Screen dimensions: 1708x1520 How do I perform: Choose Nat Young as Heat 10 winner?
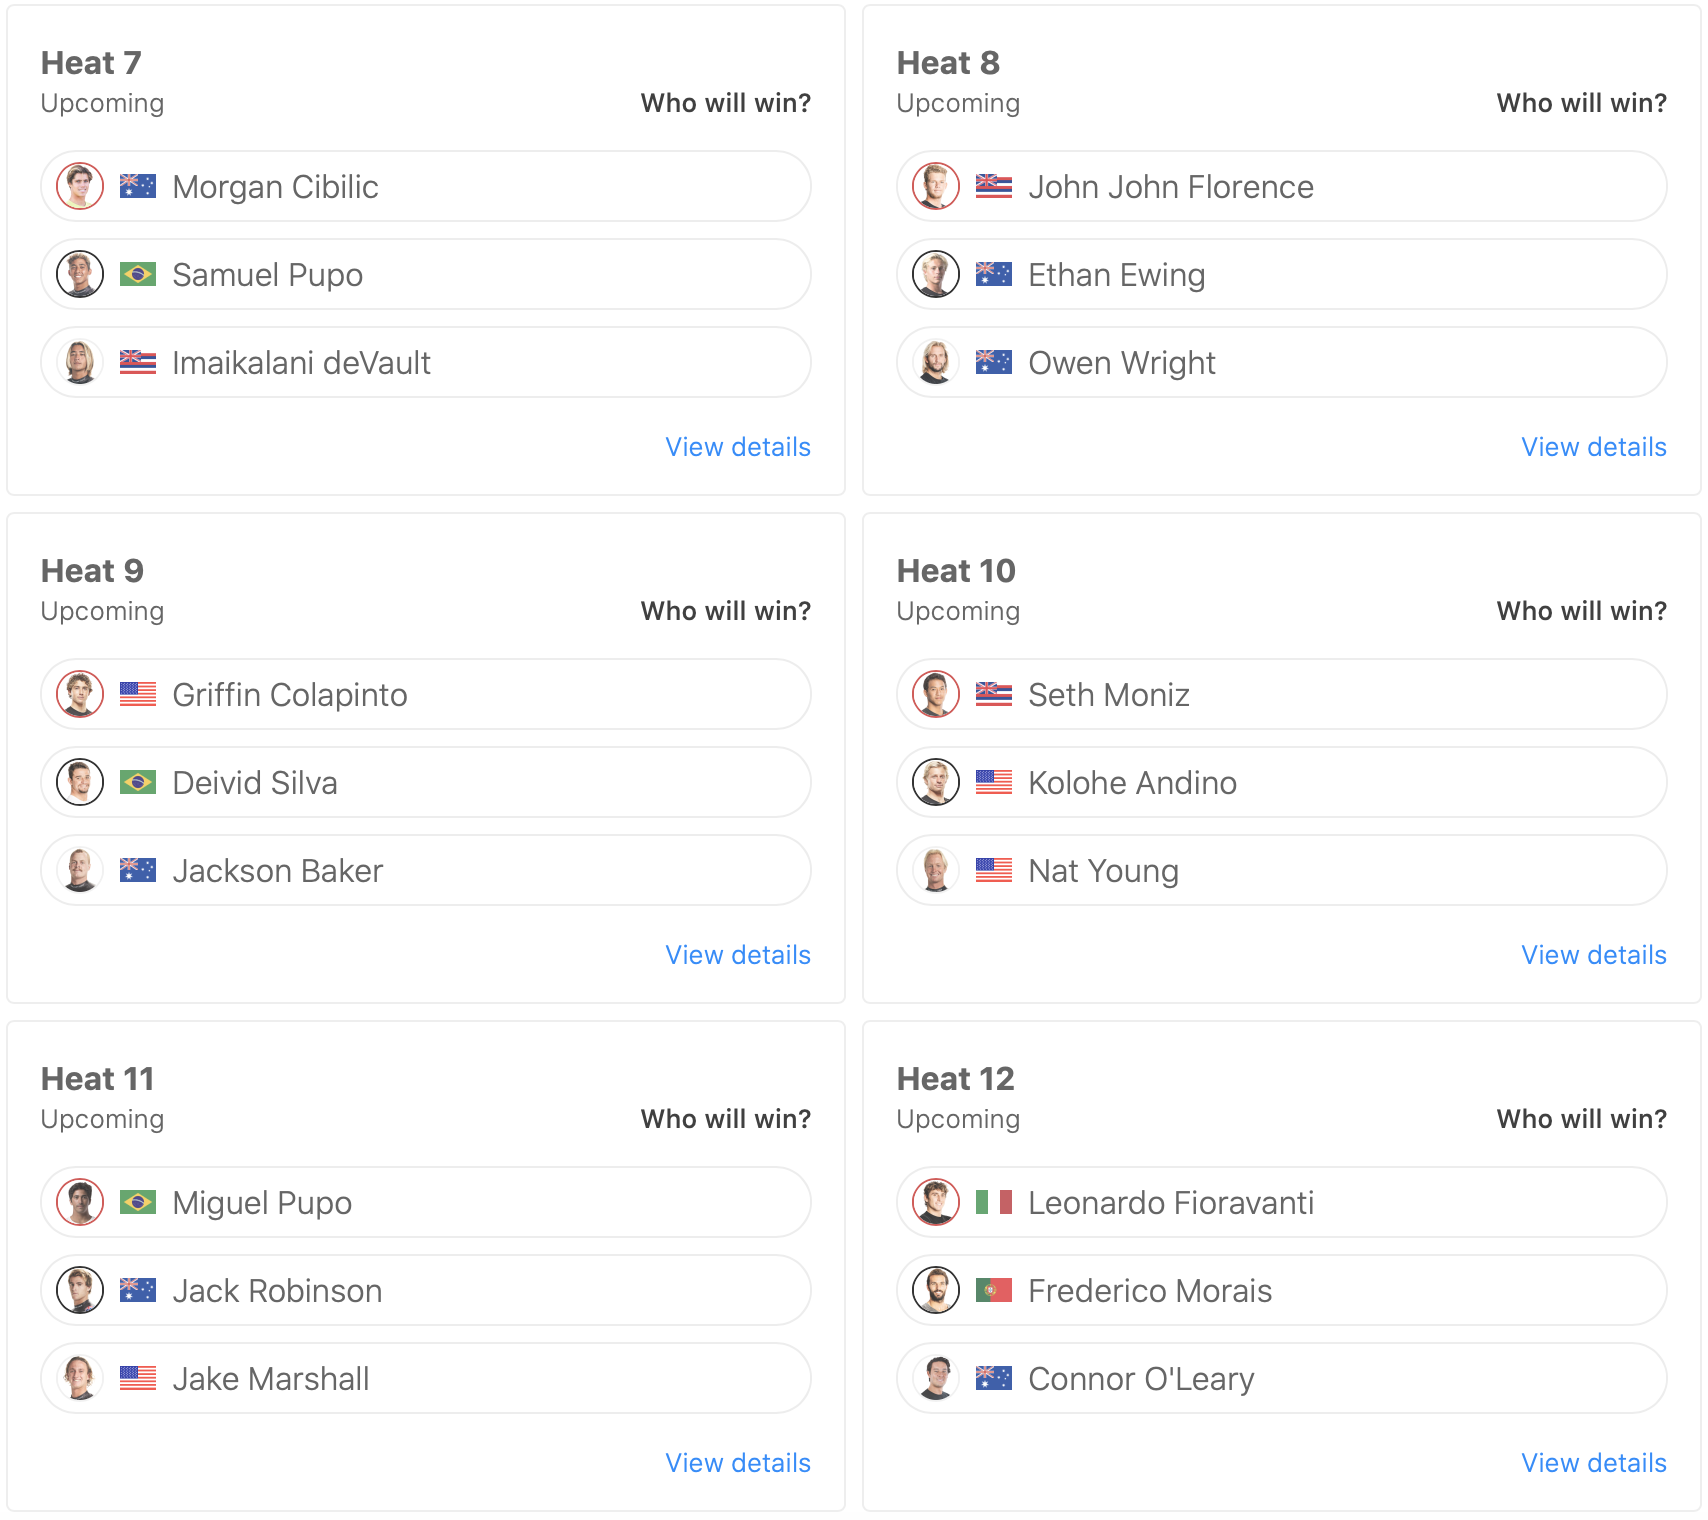click(x=1281, y=870)
